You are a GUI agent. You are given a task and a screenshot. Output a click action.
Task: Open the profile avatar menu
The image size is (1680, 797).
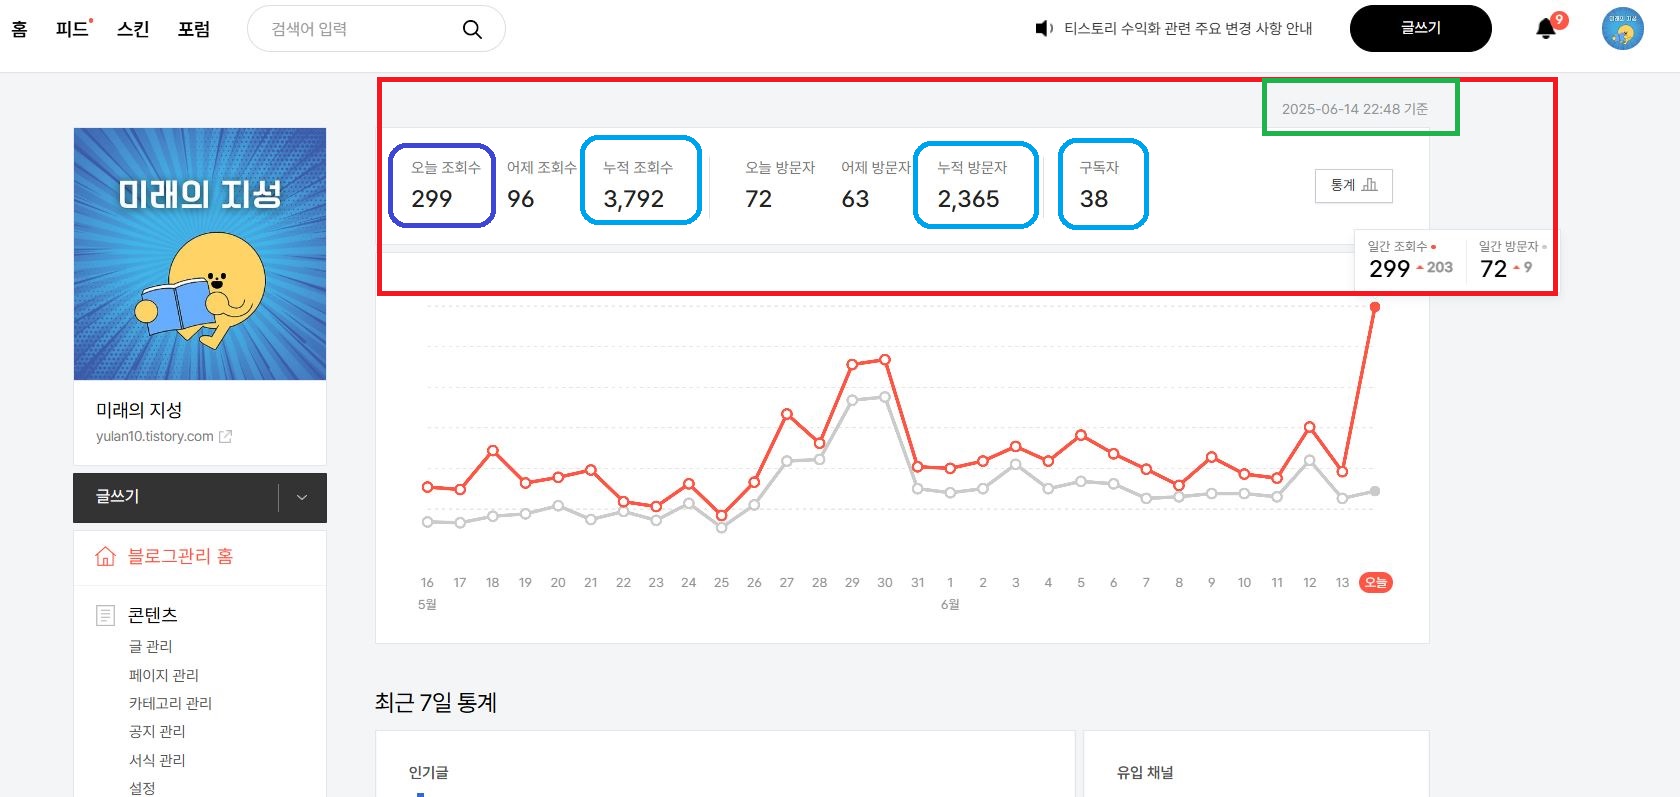1622,29
